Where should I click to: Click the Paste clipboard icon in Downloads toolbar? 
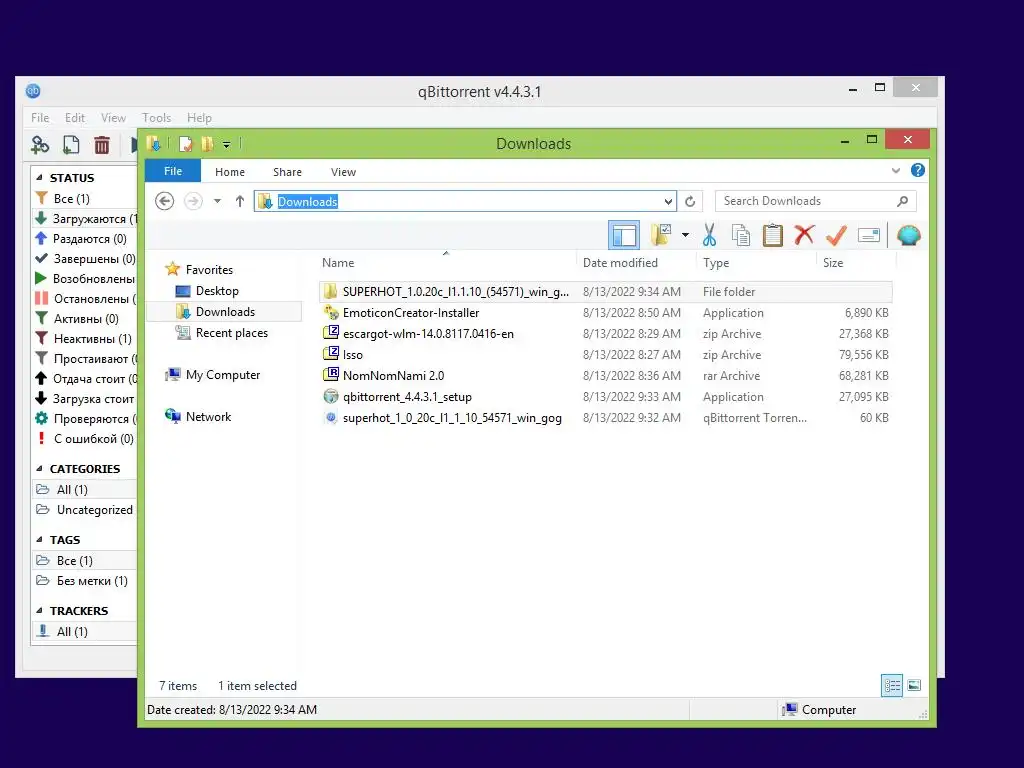[x=773, y=235]
